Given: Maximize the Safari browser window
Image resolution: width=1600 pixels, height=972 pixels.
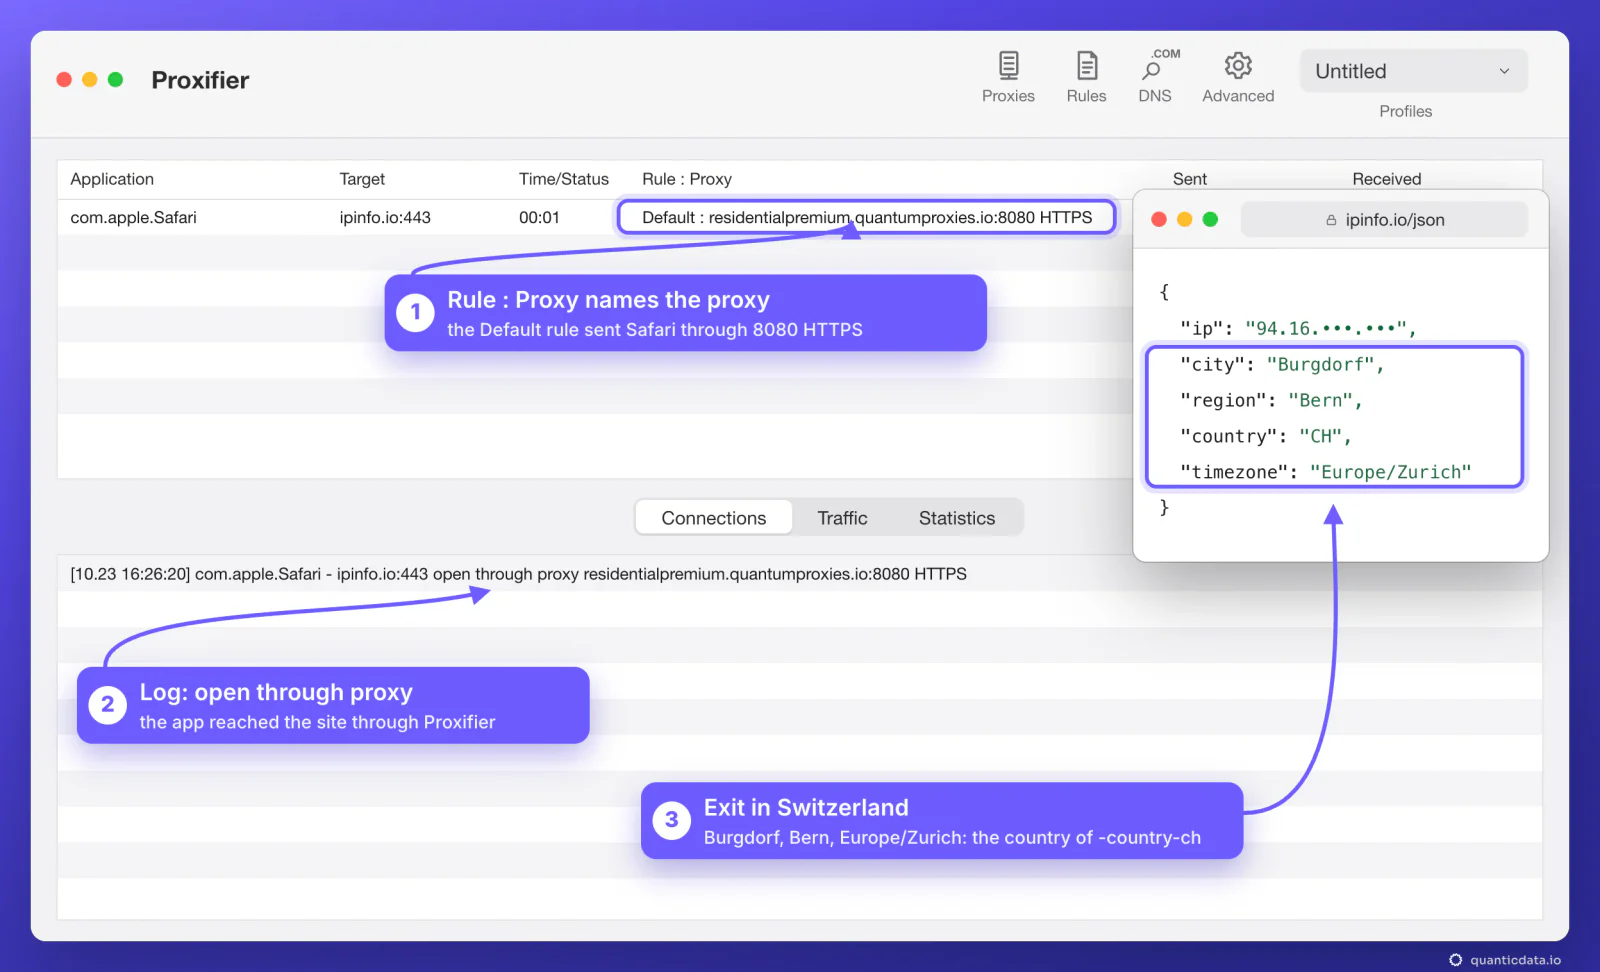Looking at the screenshot, I should tap(1210, 219).
